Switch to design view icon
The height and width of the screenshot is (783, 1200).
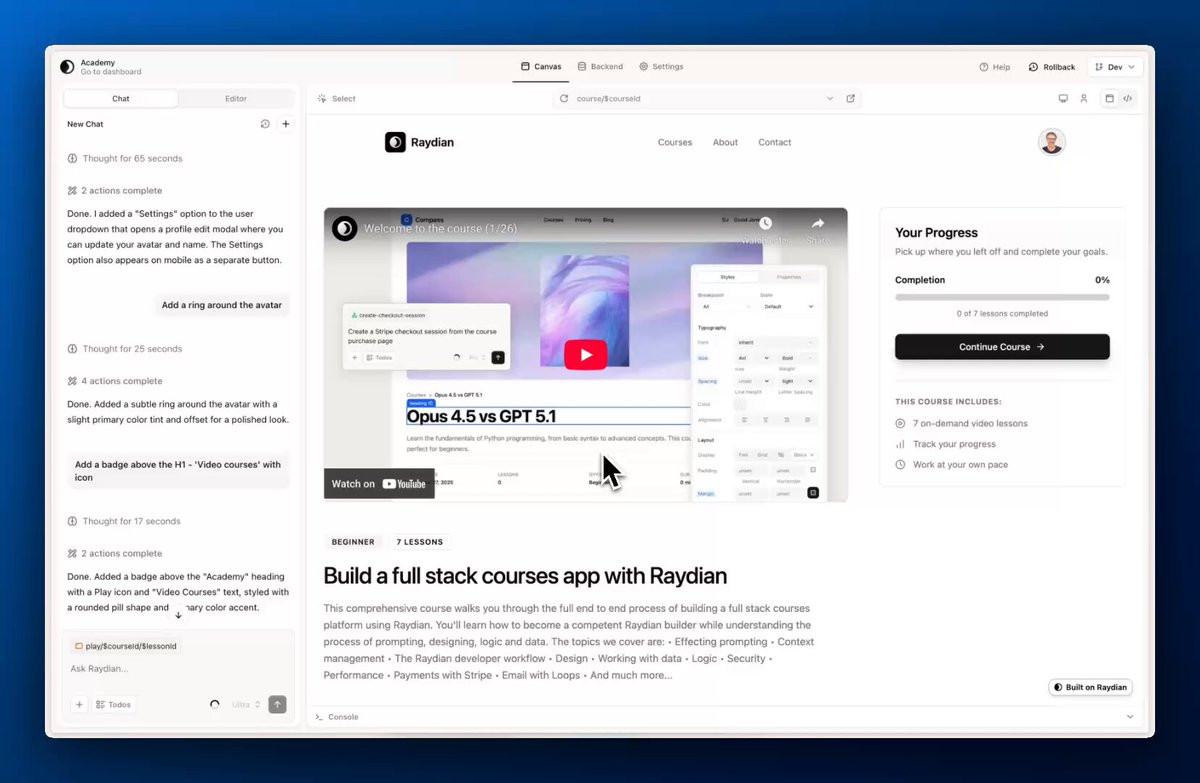click(x=1109, y=99)
